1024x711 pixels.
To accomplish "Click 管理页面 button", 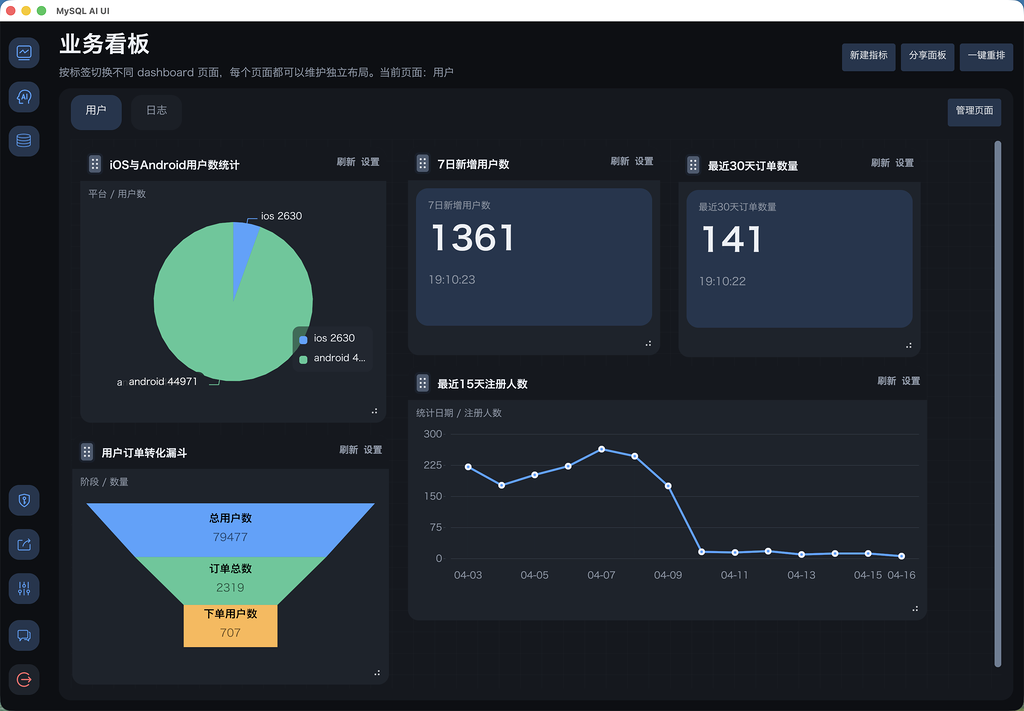I will pyautogui.click(x=974, y=111).
